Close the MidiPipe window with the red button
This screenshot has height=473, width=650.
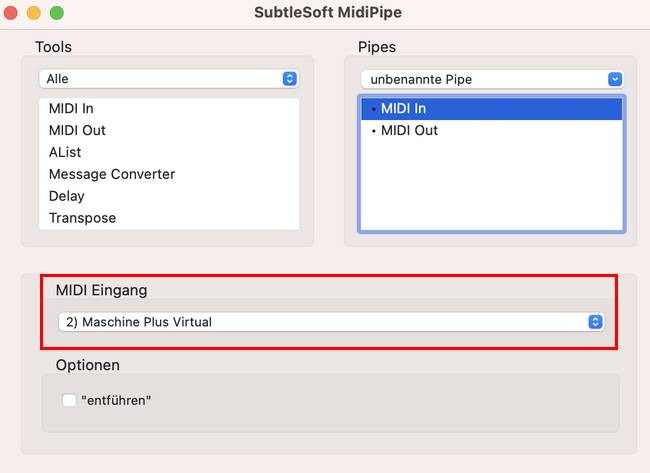11,12
